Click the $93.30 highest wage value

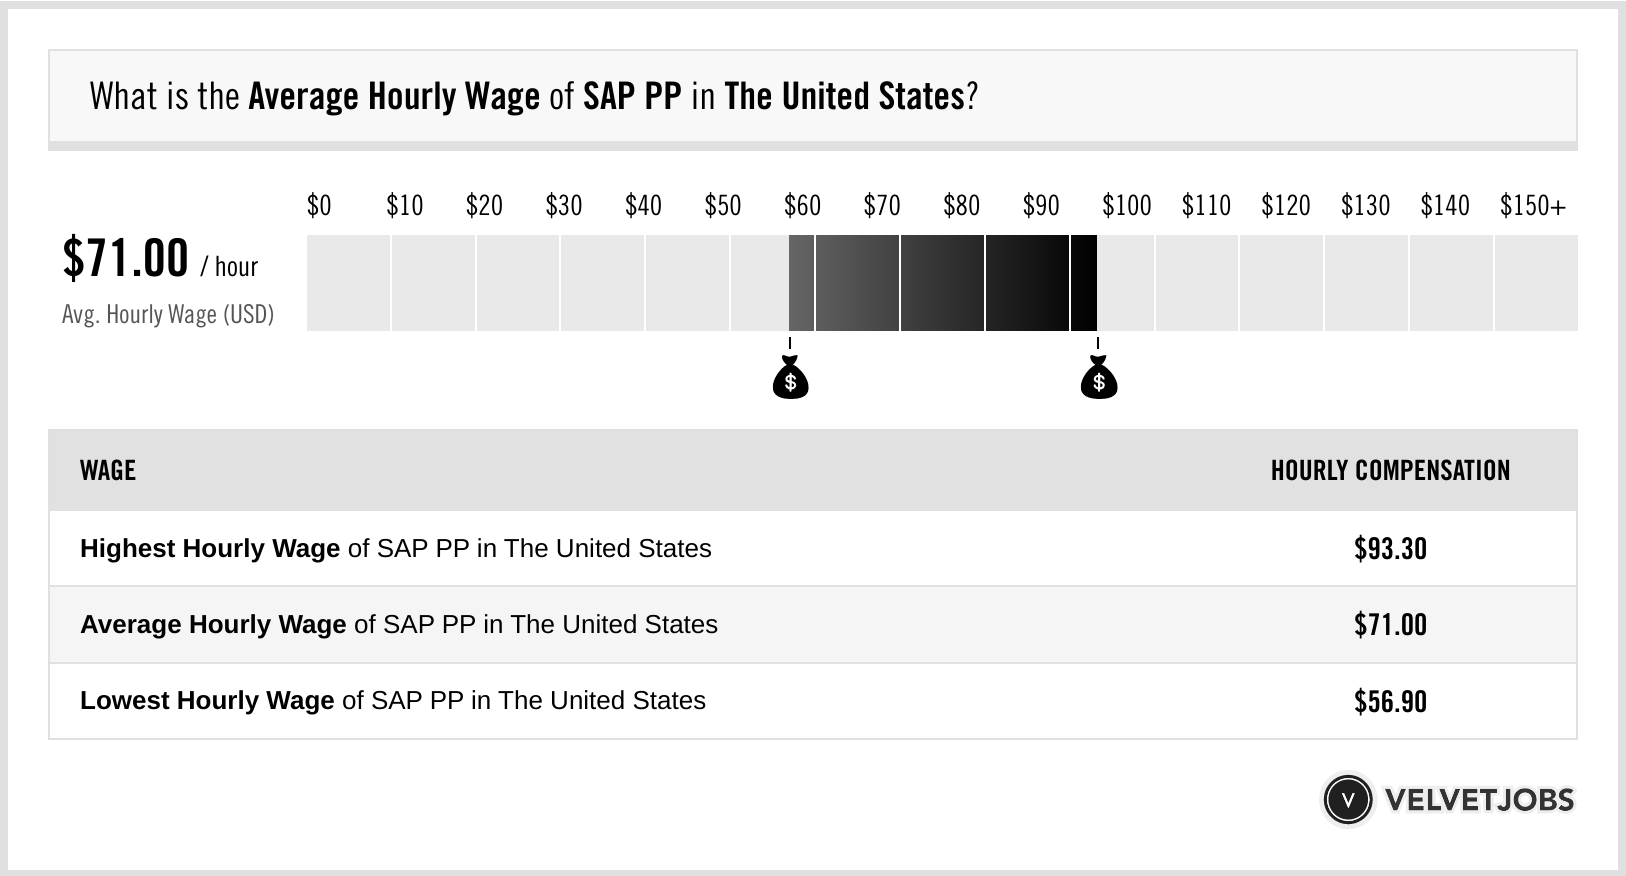(1390, 549)
